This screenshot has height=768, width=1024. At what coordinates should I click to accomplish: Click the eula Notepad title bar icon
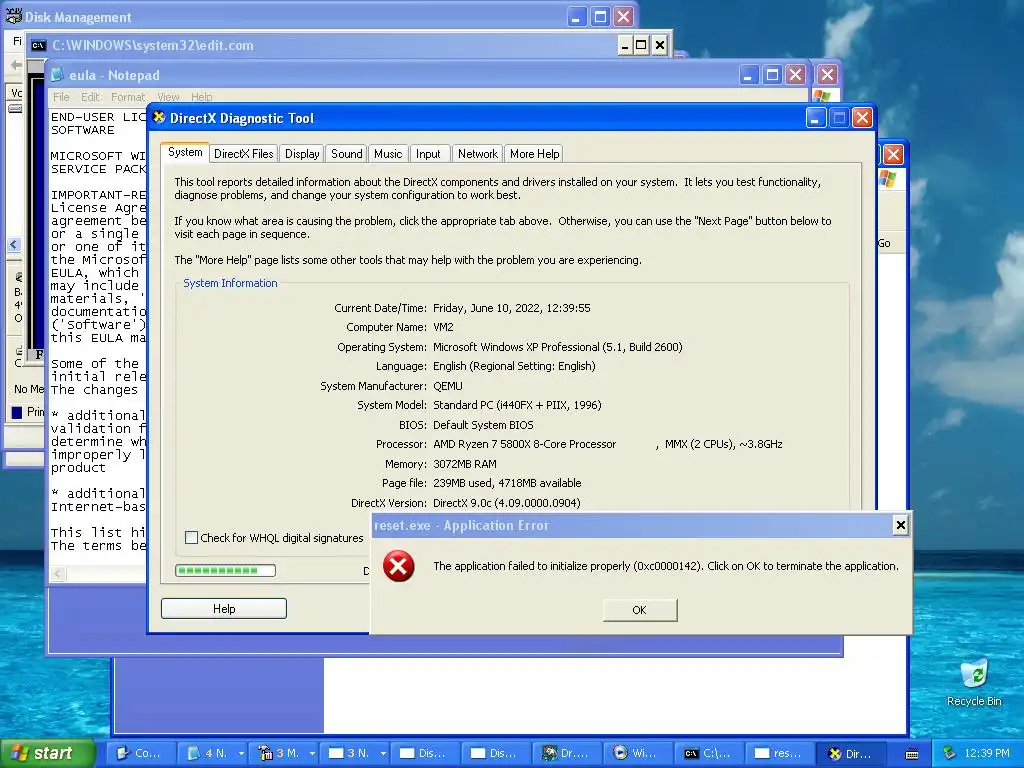point(57,75)
